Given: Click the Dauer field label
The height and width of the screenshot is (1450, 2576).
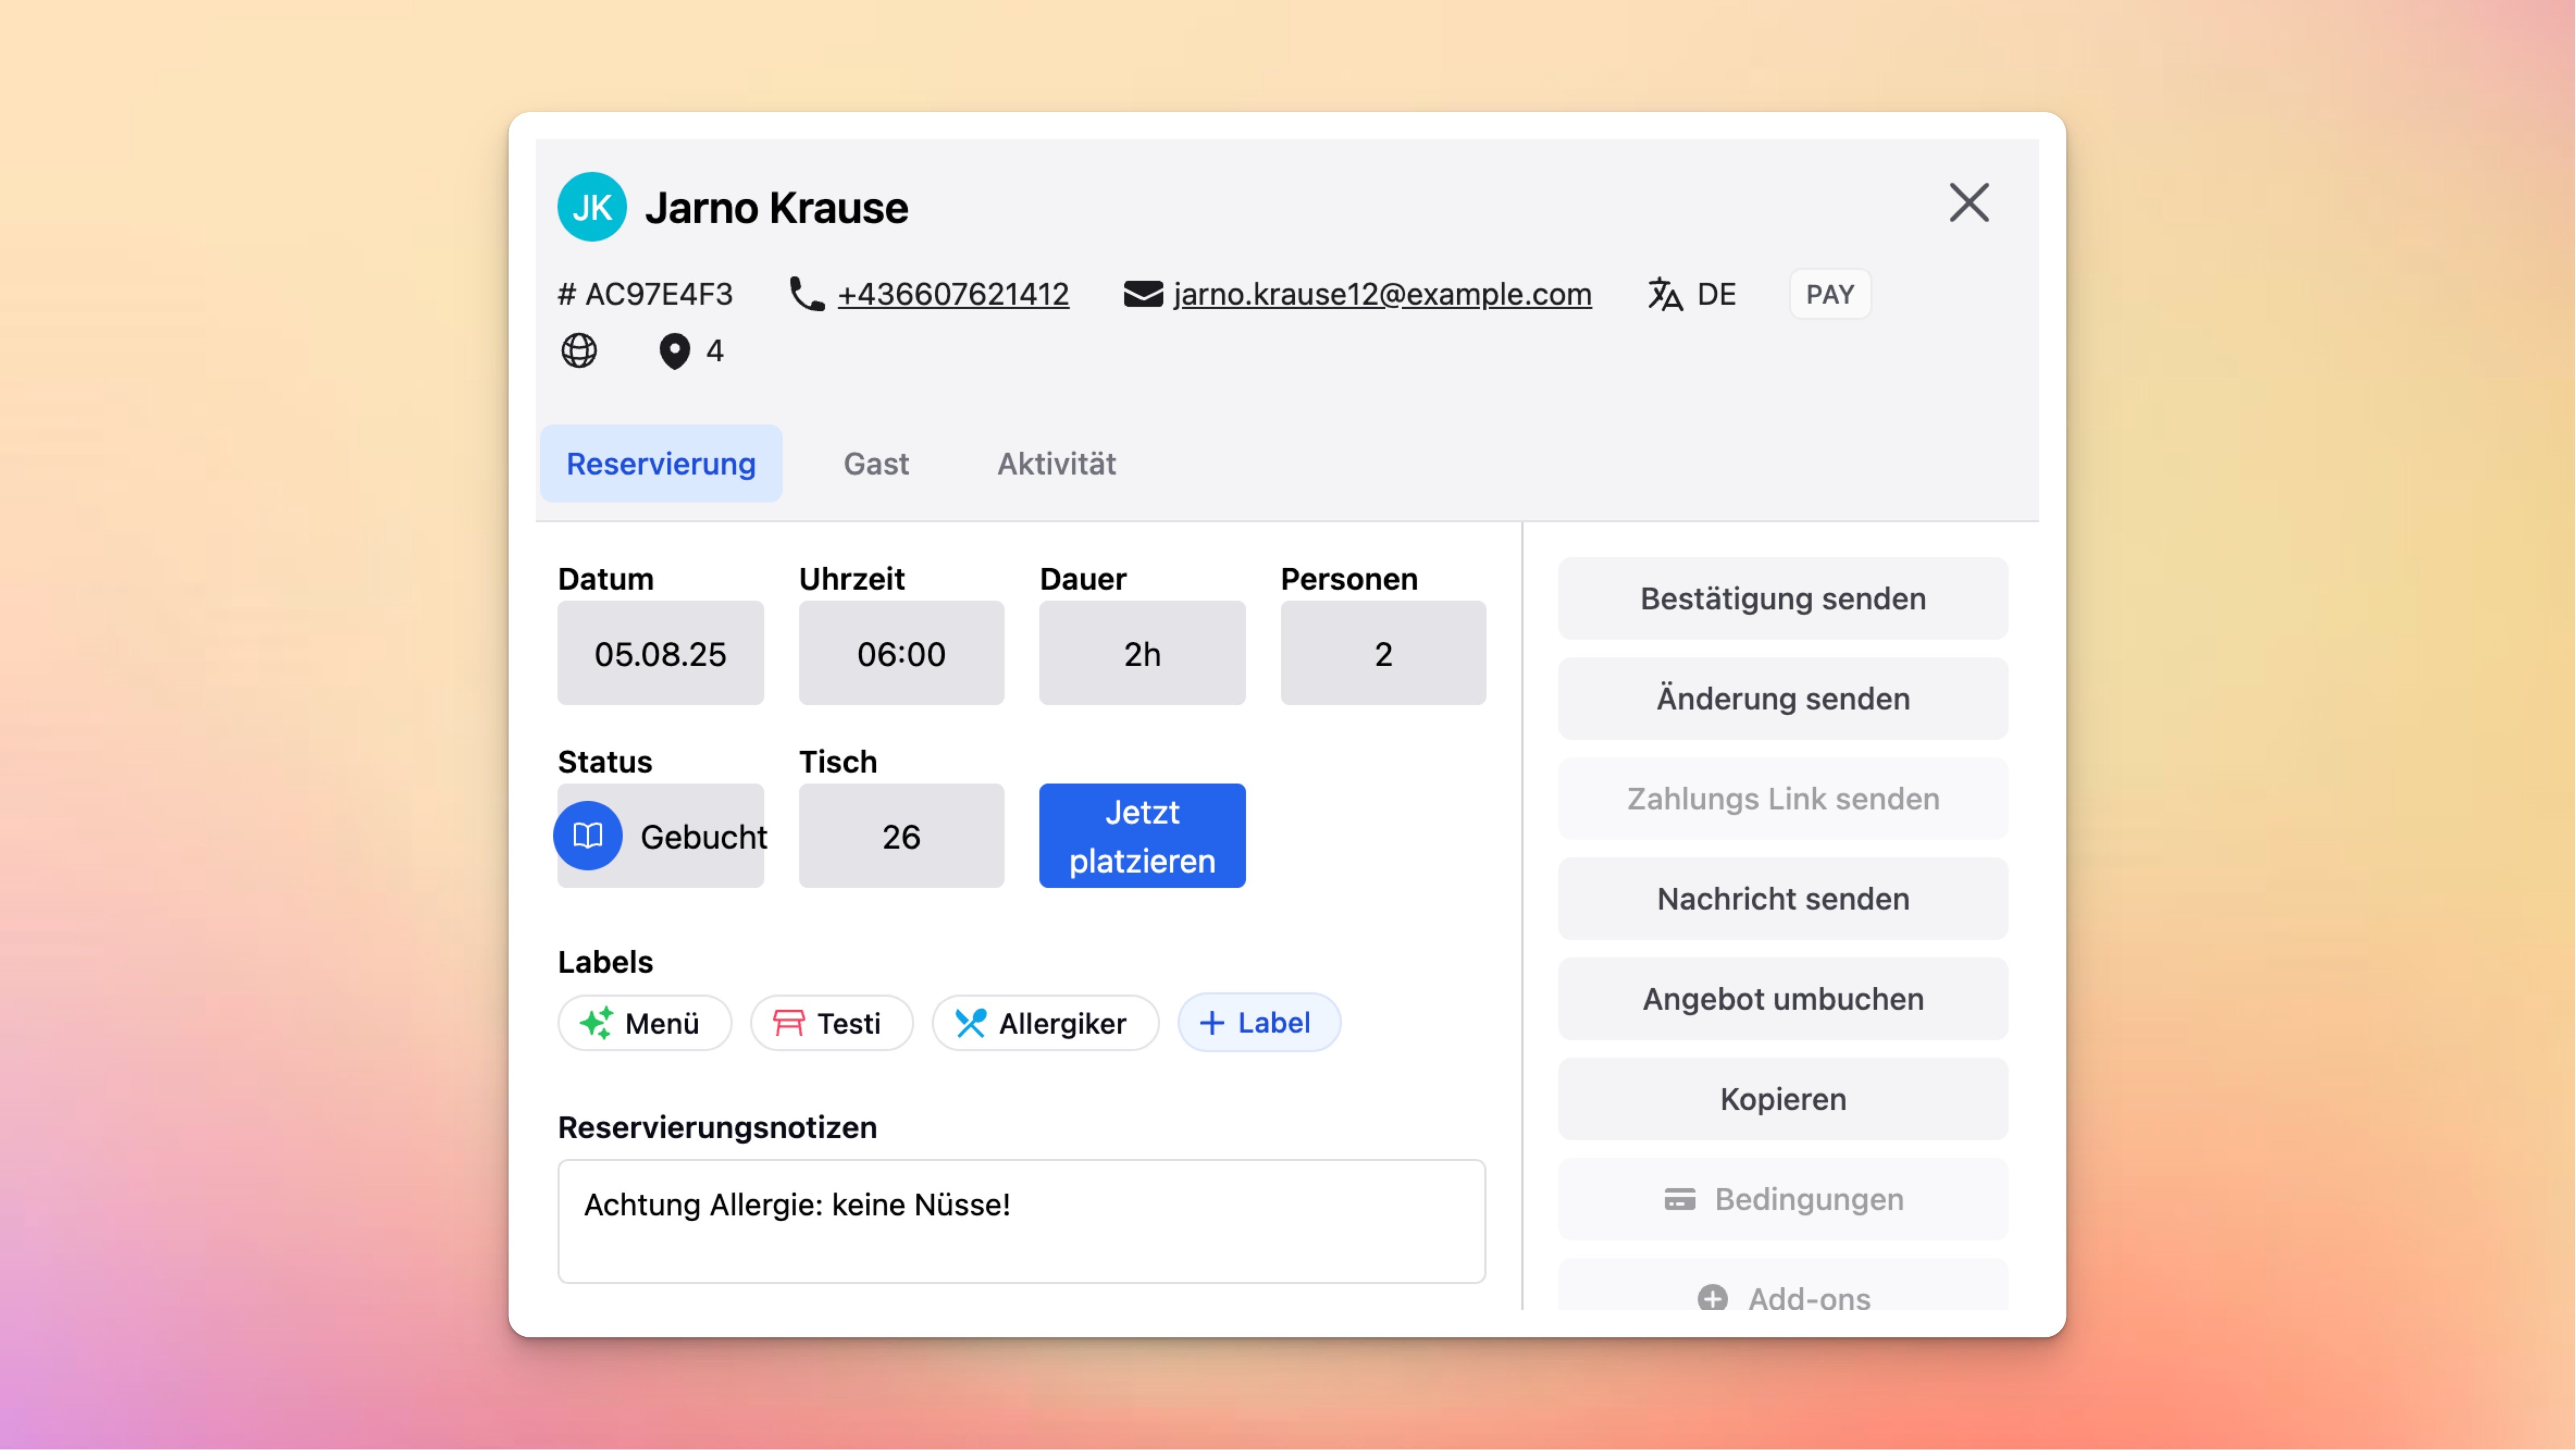Looking at the screenshot, I should (1083, 579).
